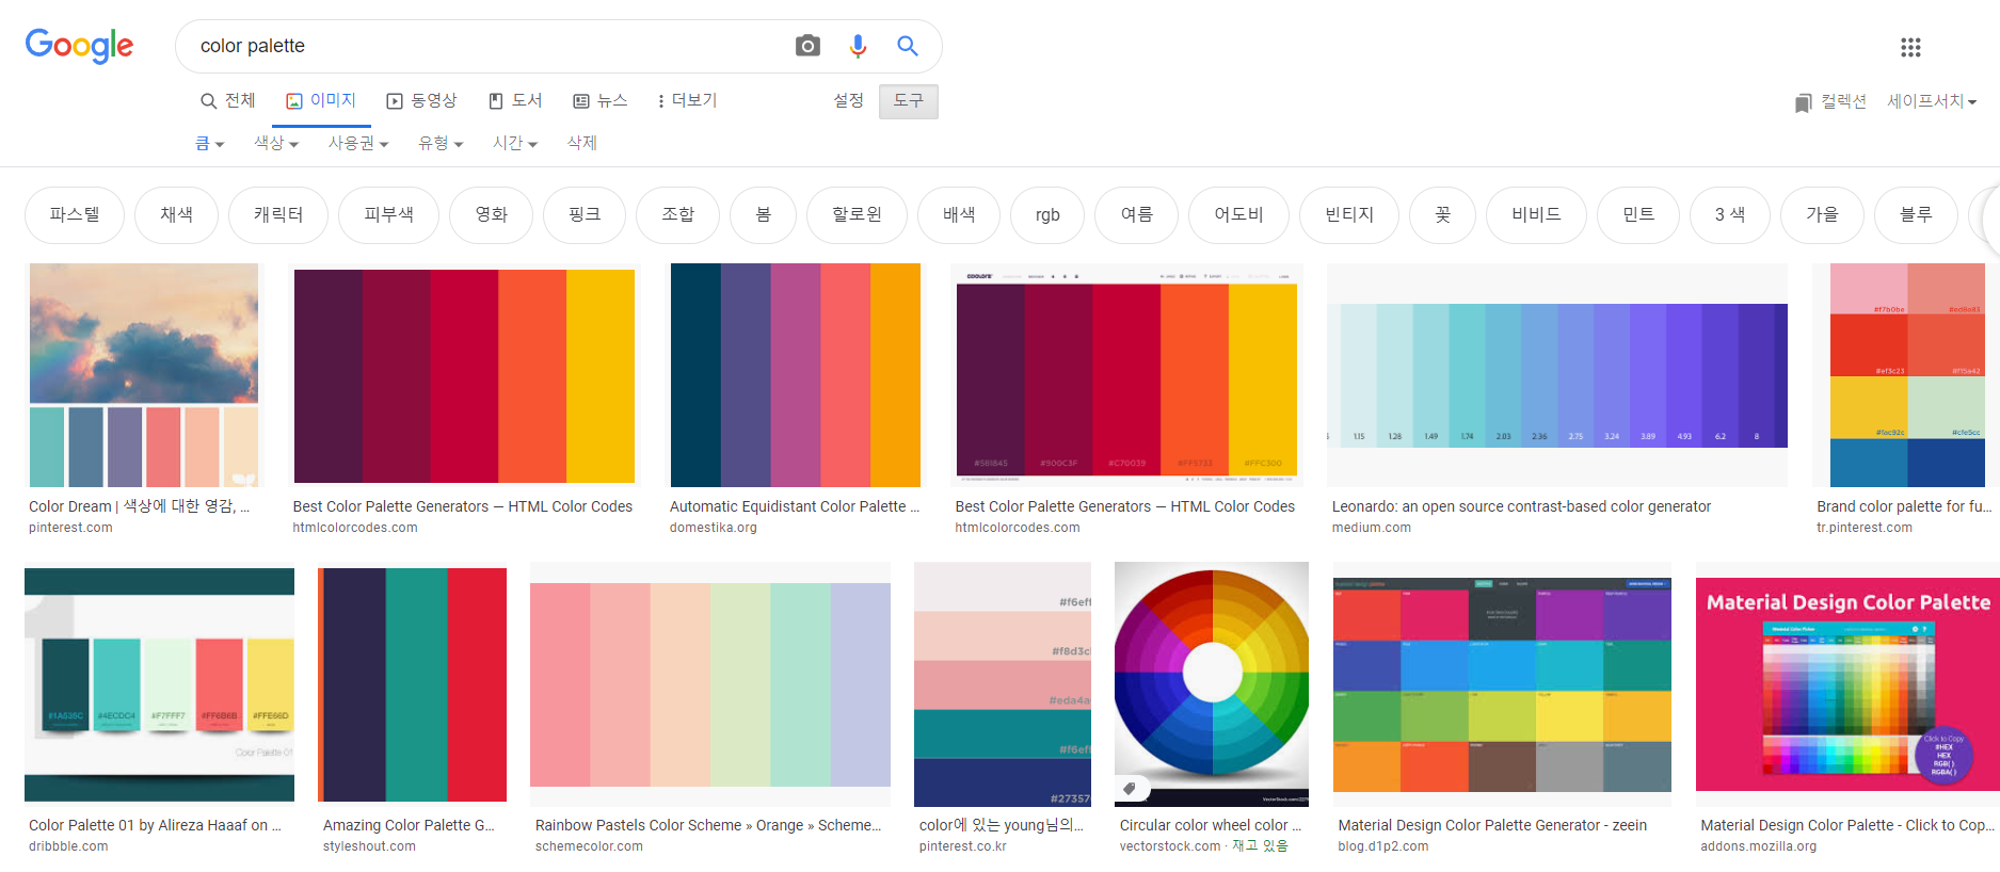Select the 파스텔 suggestion chip
Viewport: 2000px width, 872px height.
click(75, 215)
